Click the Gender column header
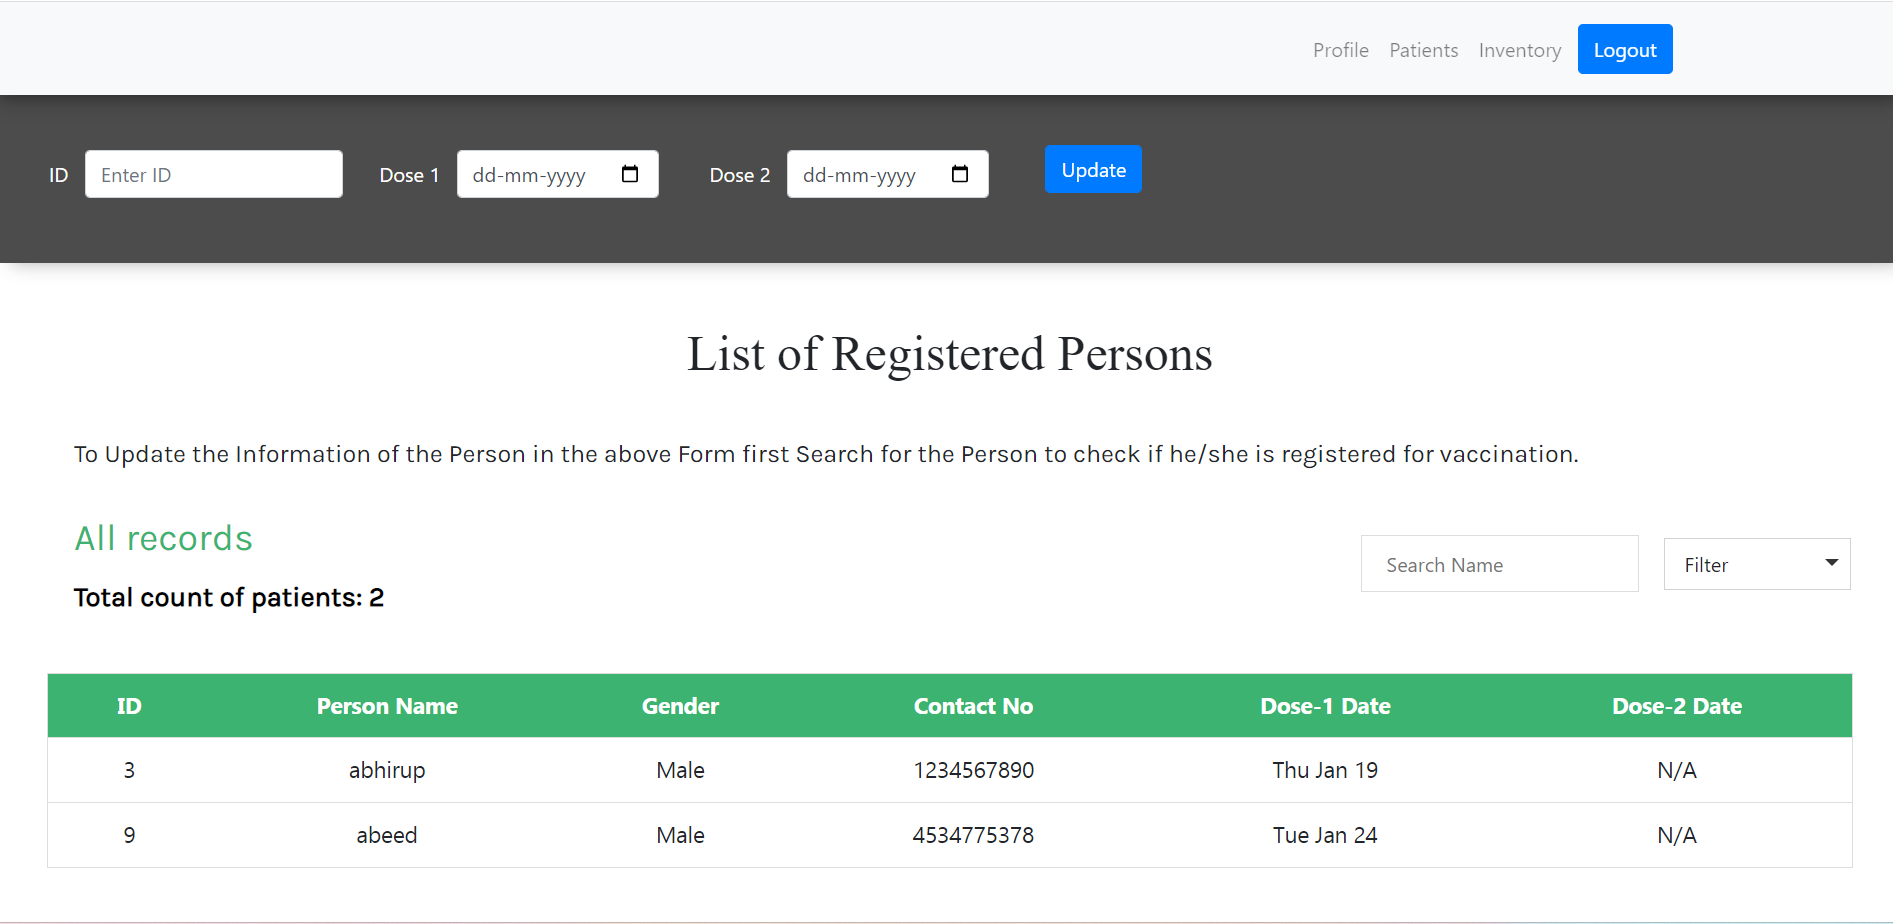This screenshot has height=924, width=1893. (x=680, y=705)
